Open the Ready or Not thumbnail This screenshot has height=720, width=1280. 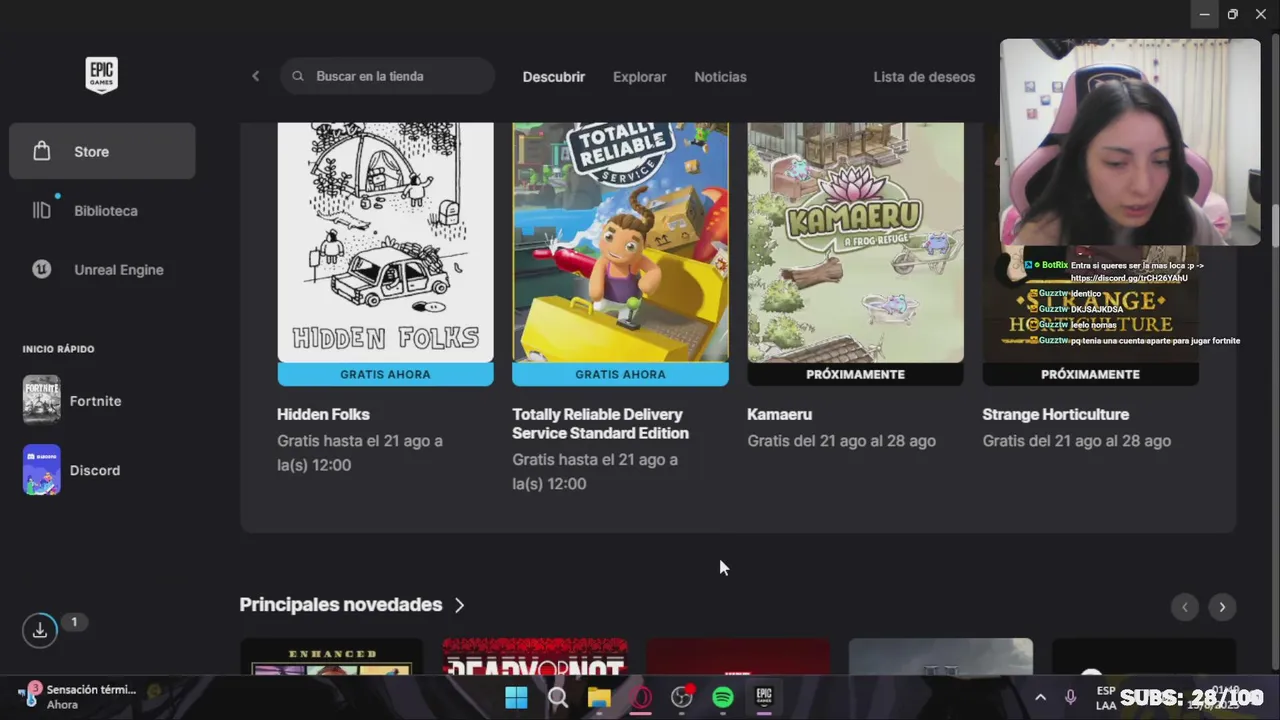(535, 657)
